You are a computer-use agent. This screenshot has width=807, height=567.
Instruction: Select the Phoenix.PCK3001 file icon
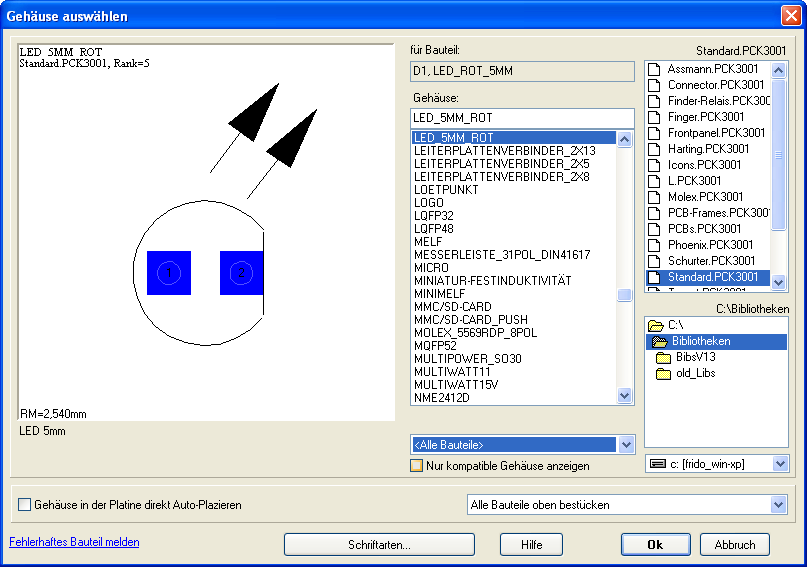pos(655,245)
